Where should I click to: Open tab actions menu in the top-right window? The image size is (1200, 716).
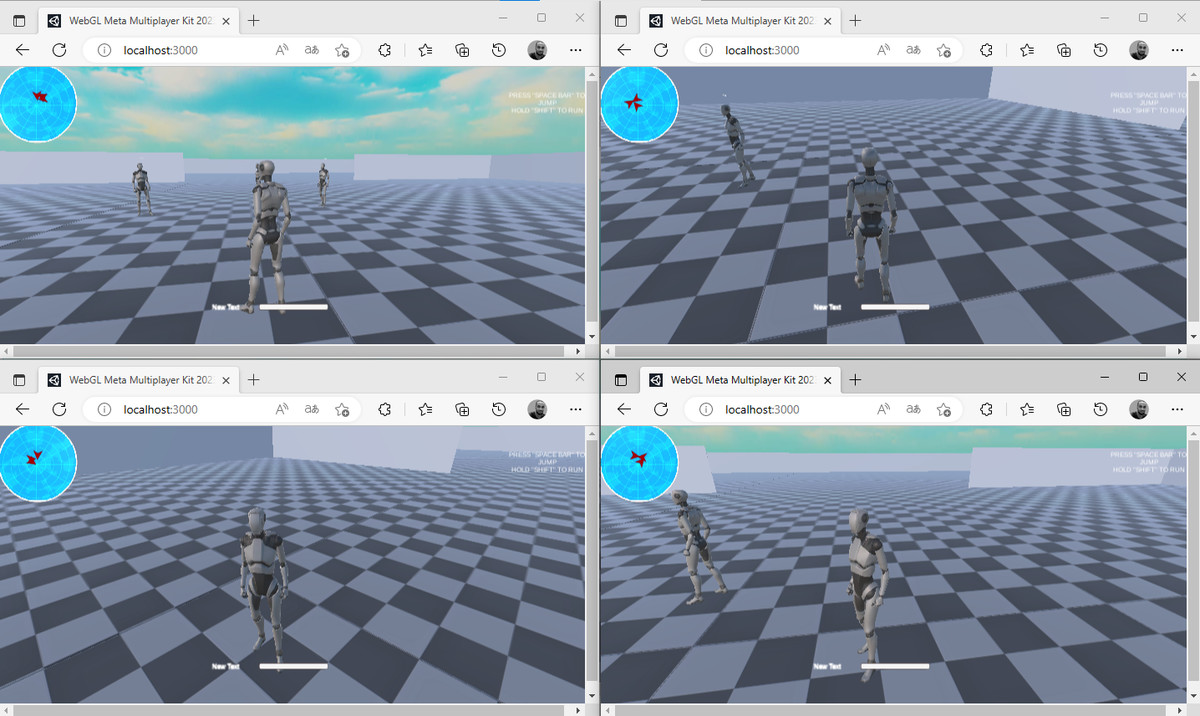621,20
